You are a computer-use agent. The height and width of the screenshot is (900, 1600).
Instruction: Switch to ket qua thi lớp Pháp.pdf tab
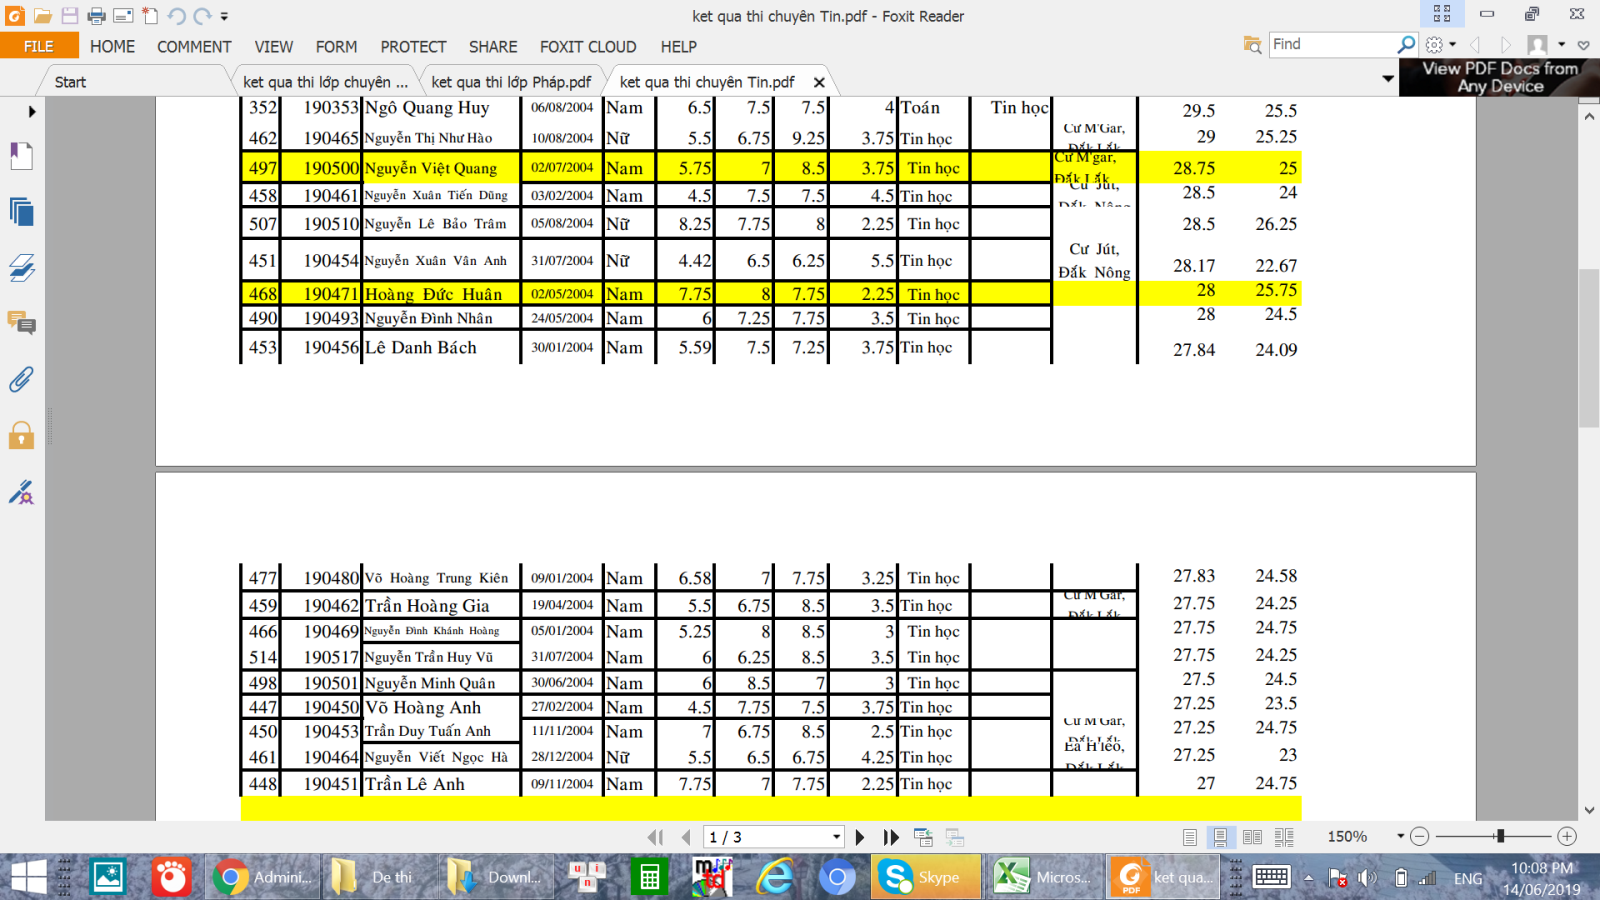click(x=511, y=82)
